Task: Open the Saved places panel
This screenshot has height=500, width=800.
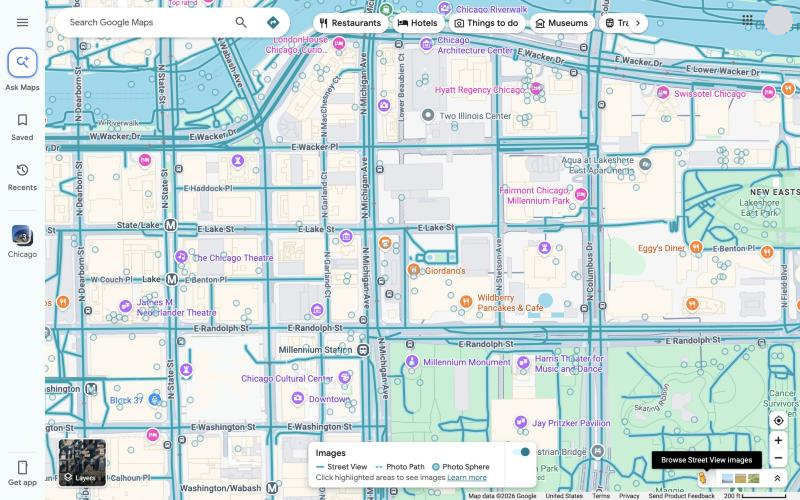Action: [22, 127]
